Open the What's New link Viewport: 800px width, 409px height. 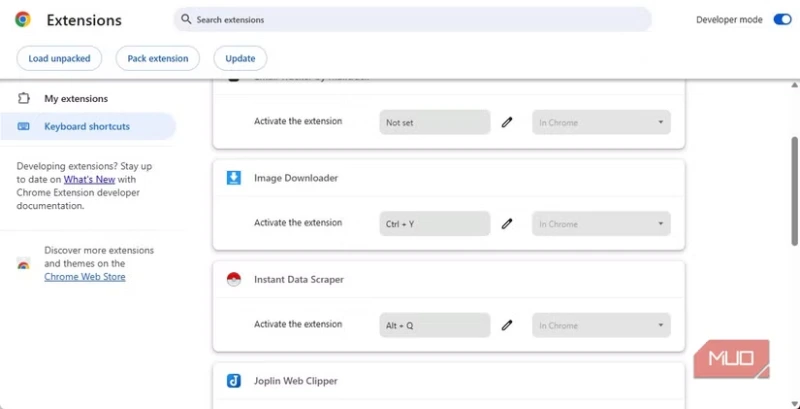pyautogui.click(x=86, y=178)
